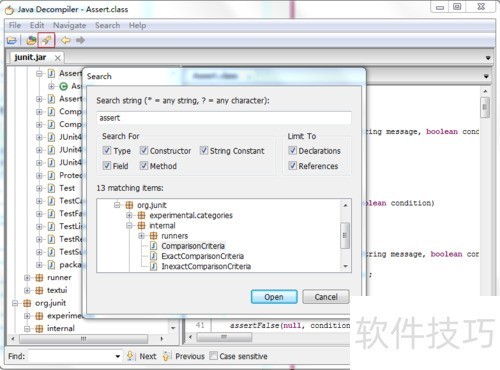Image resolution: width=500 pixels, height=370 pixels.
Task: Click the textui package icon in tree
Action: (x=39, y=290)
